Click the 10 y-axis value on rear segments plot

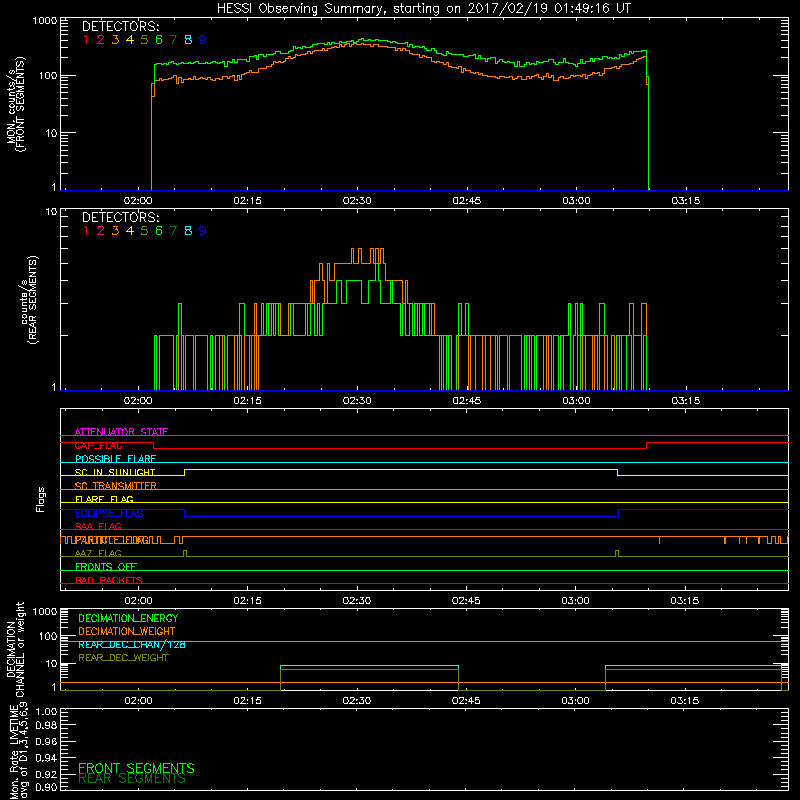coord(52,212)
